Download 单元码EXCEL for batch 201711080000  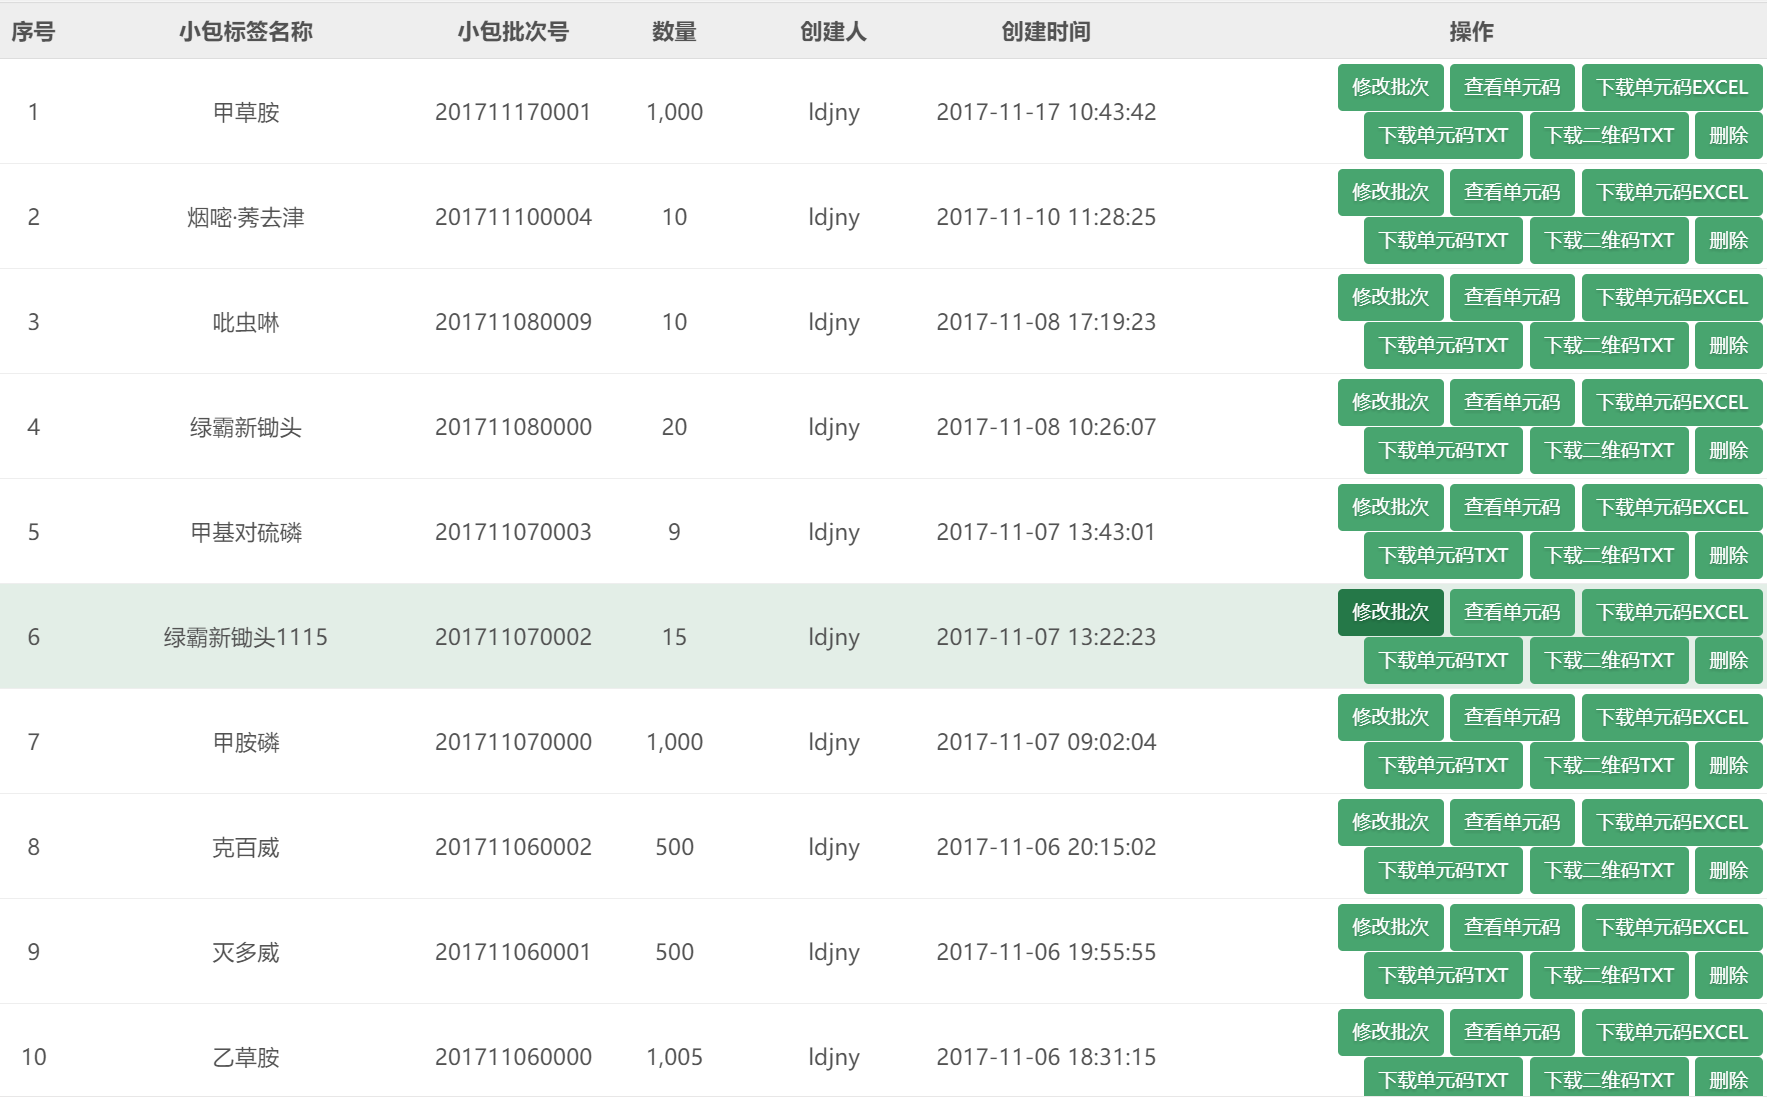pos(1672,402)
